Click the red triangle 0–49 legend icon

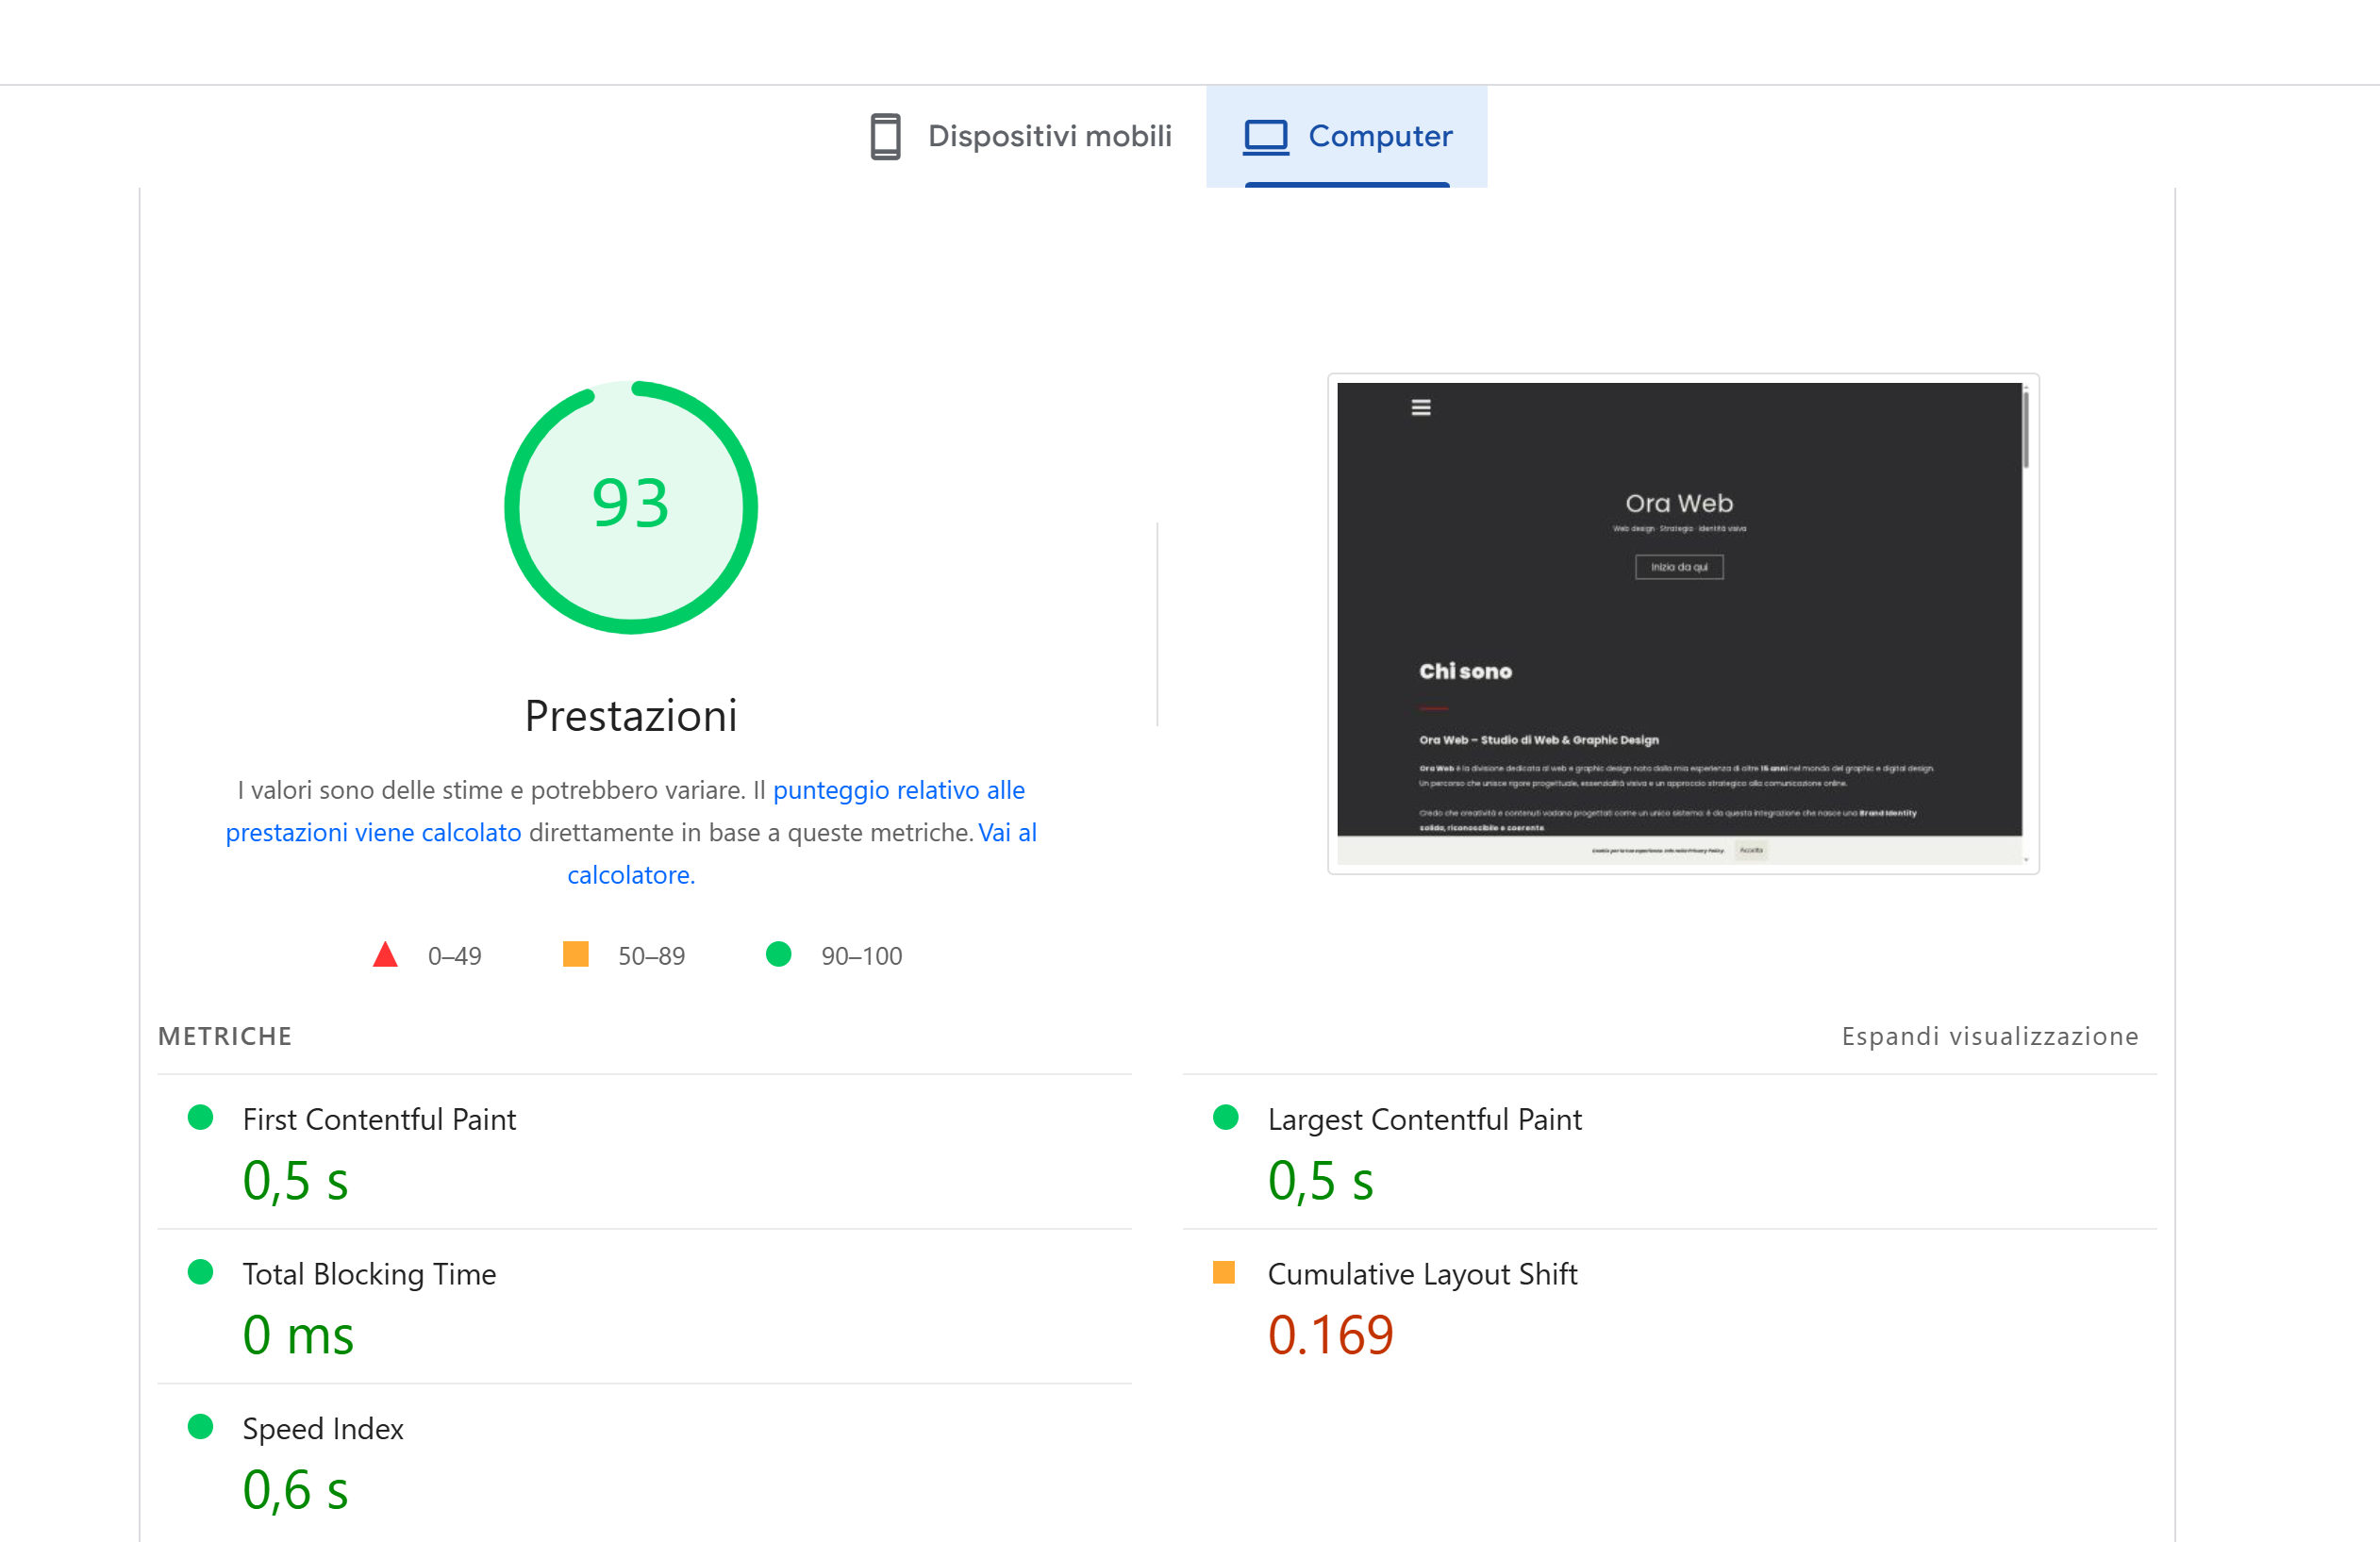(385, 955)
